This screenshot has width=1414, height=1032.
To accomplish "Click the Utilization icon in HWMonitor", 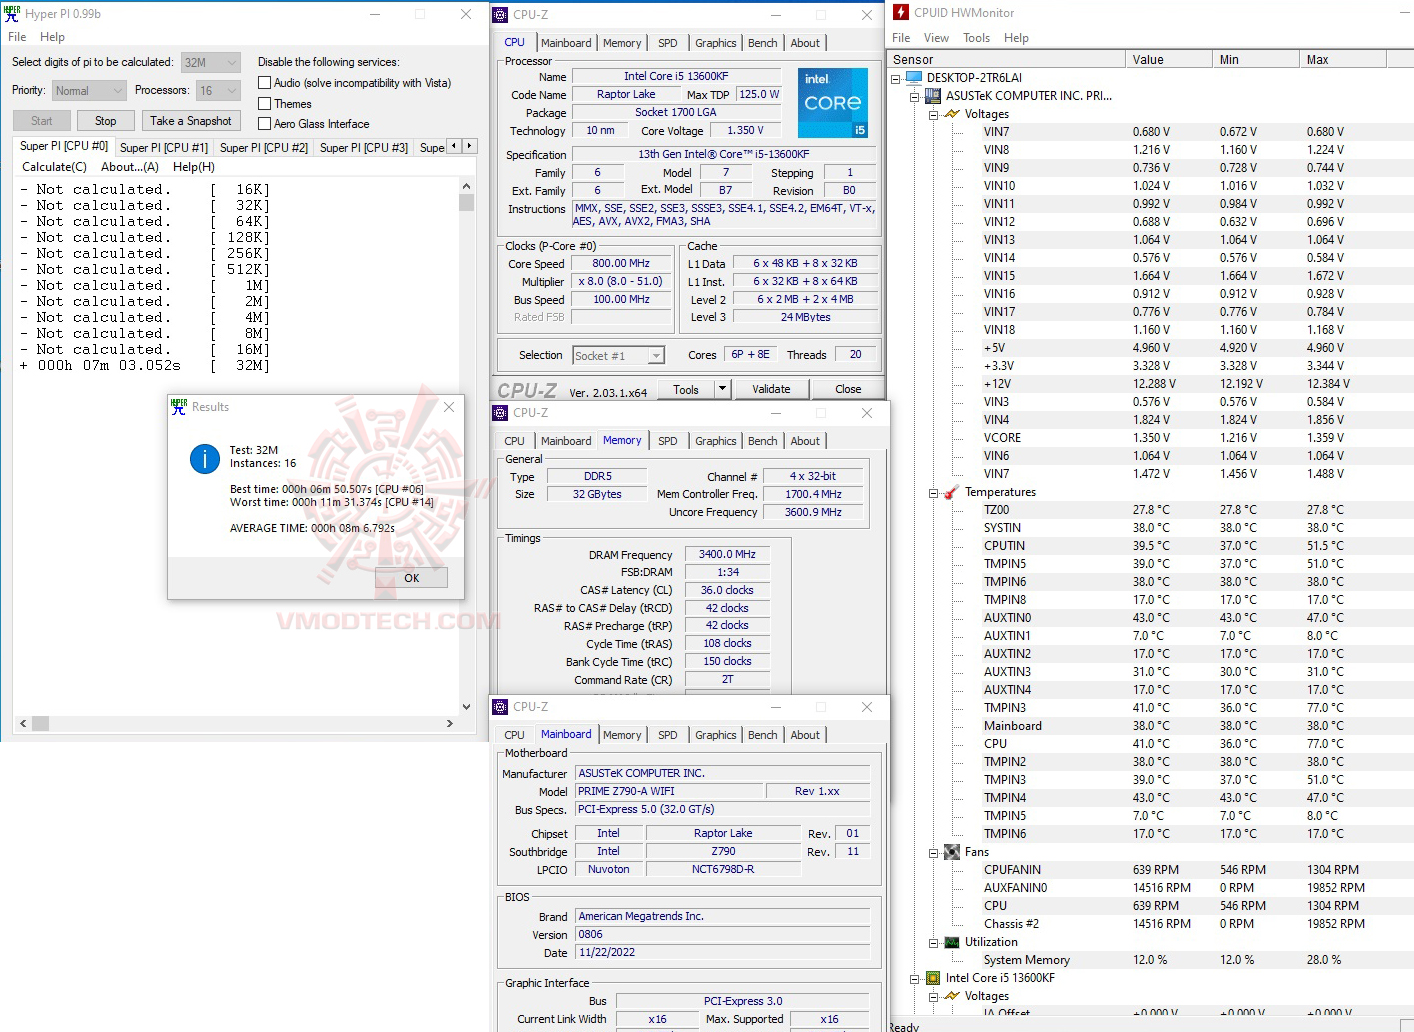I will click(950, 941).
